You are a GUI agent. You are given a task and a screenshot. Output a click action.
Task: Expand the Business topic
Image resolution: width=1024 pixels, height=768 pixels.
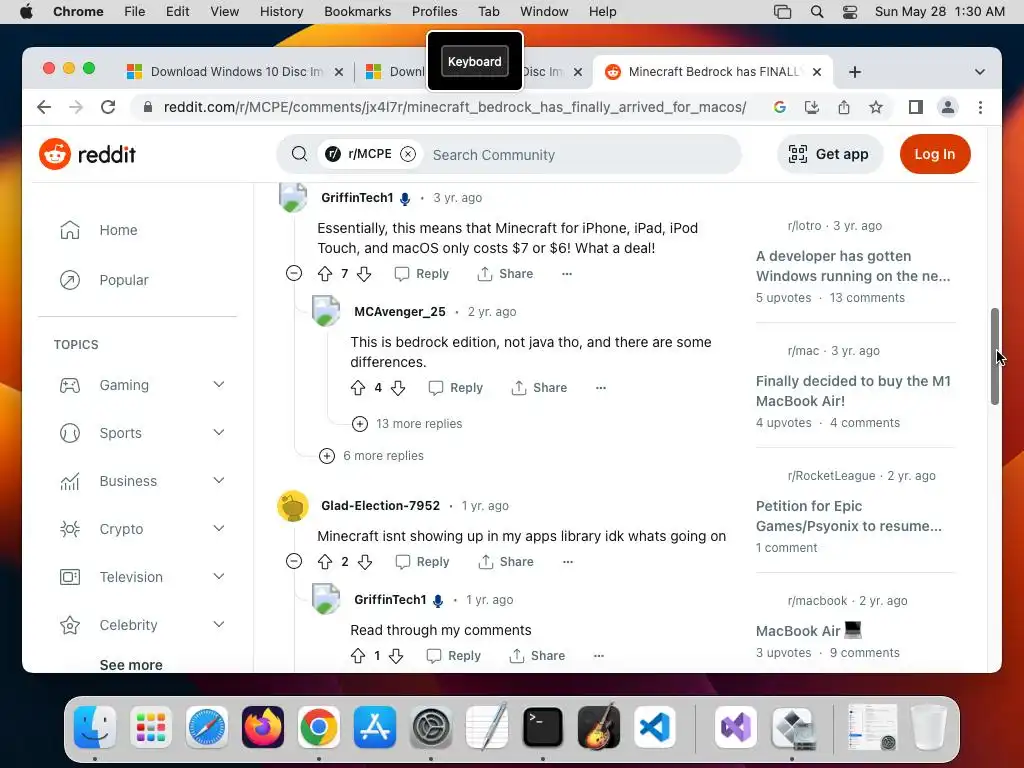pyautogui.click(x=219, y=481)
